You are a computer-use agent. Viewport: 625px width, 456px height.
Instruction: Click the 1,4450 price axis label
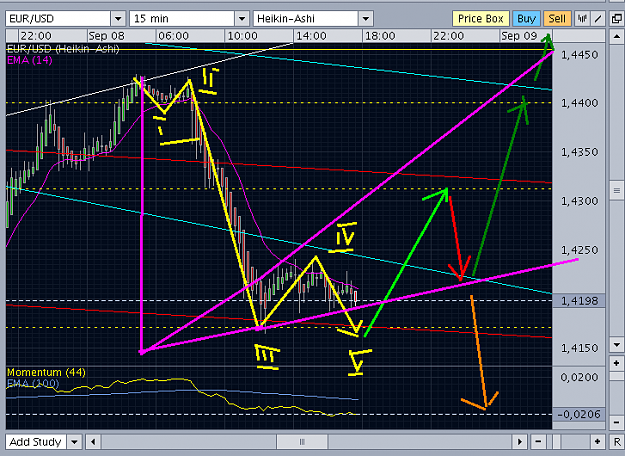pos(580,55)
